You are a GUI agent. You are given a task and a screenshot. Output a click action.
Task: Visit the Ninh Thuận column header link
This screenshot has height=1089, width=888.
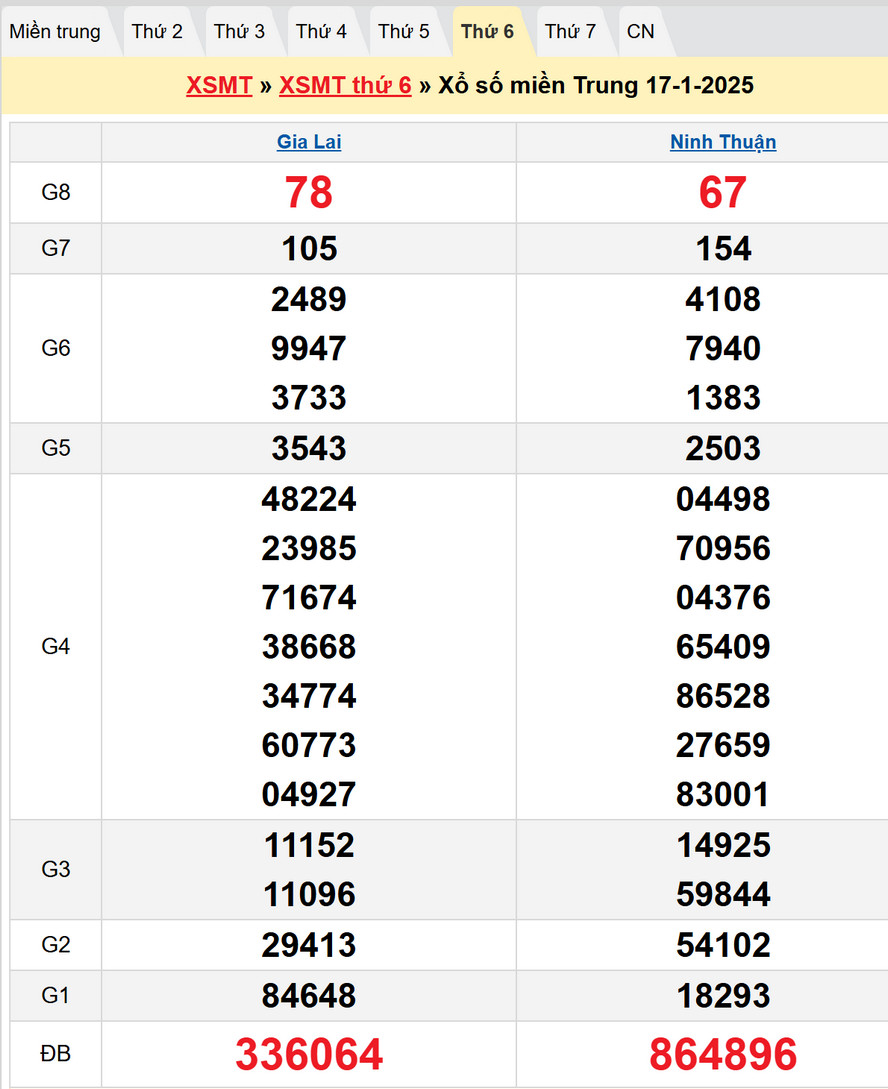point(723,142)
